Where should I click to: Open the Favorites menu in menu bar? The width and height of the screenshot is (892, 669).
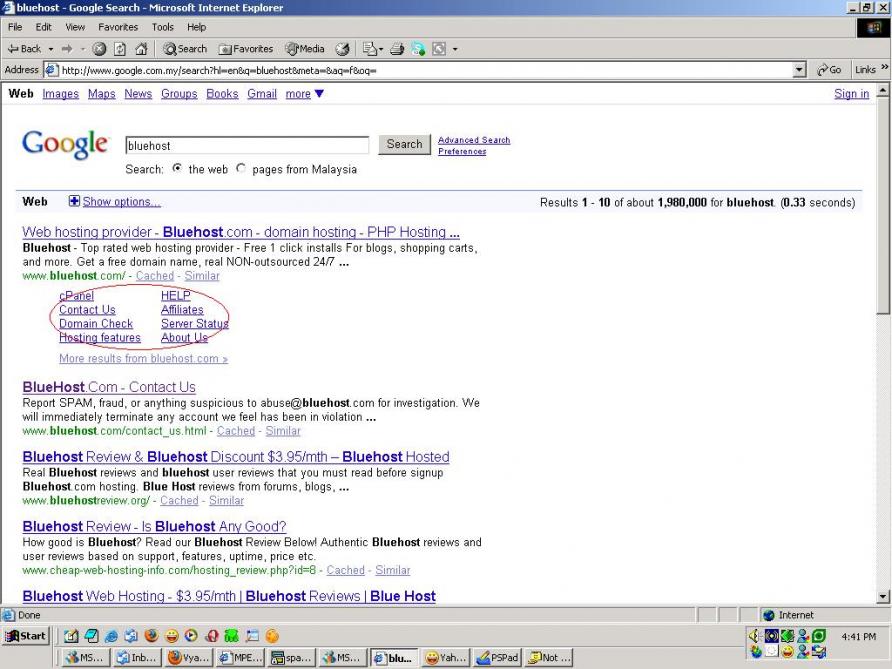118,27
